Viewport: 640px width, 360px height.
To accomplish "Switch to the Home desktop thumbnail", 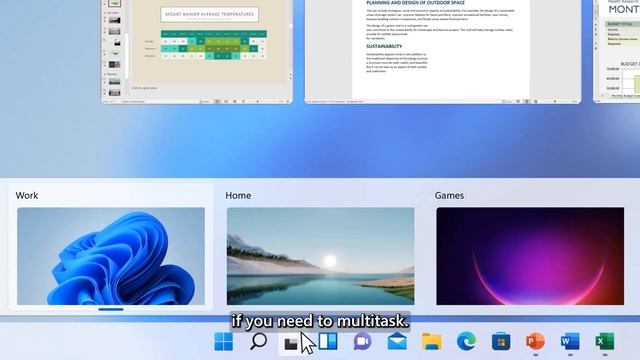I will [x=320, y=256].
